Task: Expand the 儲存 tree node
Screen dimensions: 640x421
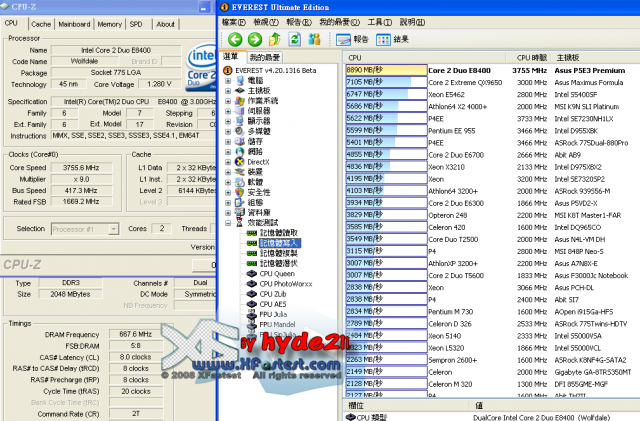Action: [228, 142]
